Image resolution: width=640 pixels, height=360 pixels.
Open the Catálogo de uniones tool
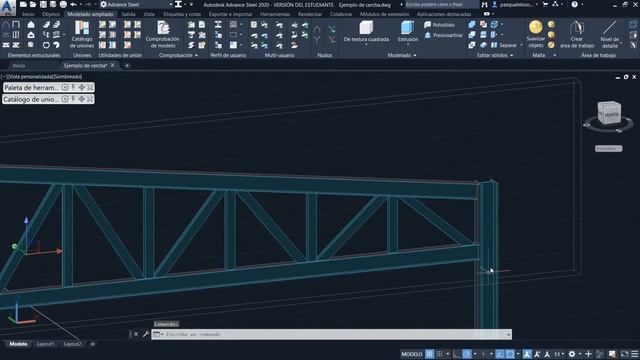tap(82, 34)
